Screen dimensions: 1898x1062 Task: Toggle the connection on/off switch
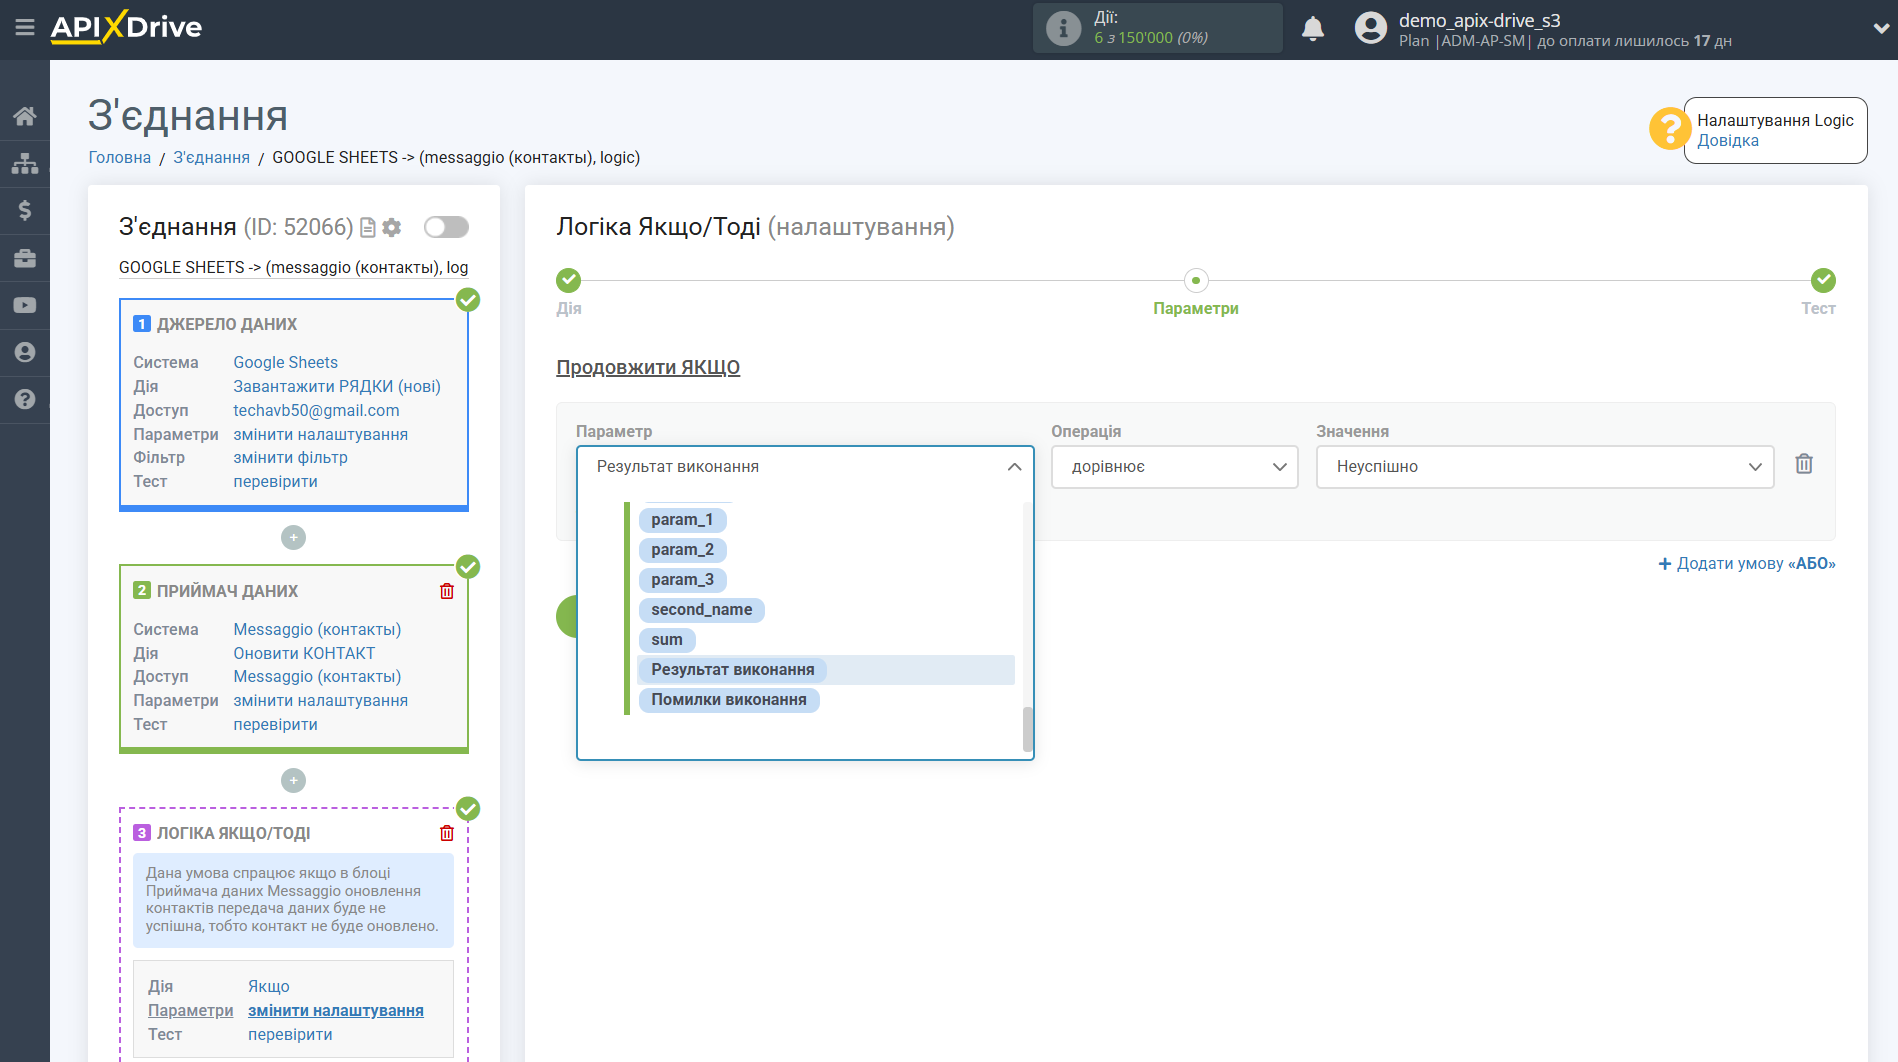[x=446, y=227]
